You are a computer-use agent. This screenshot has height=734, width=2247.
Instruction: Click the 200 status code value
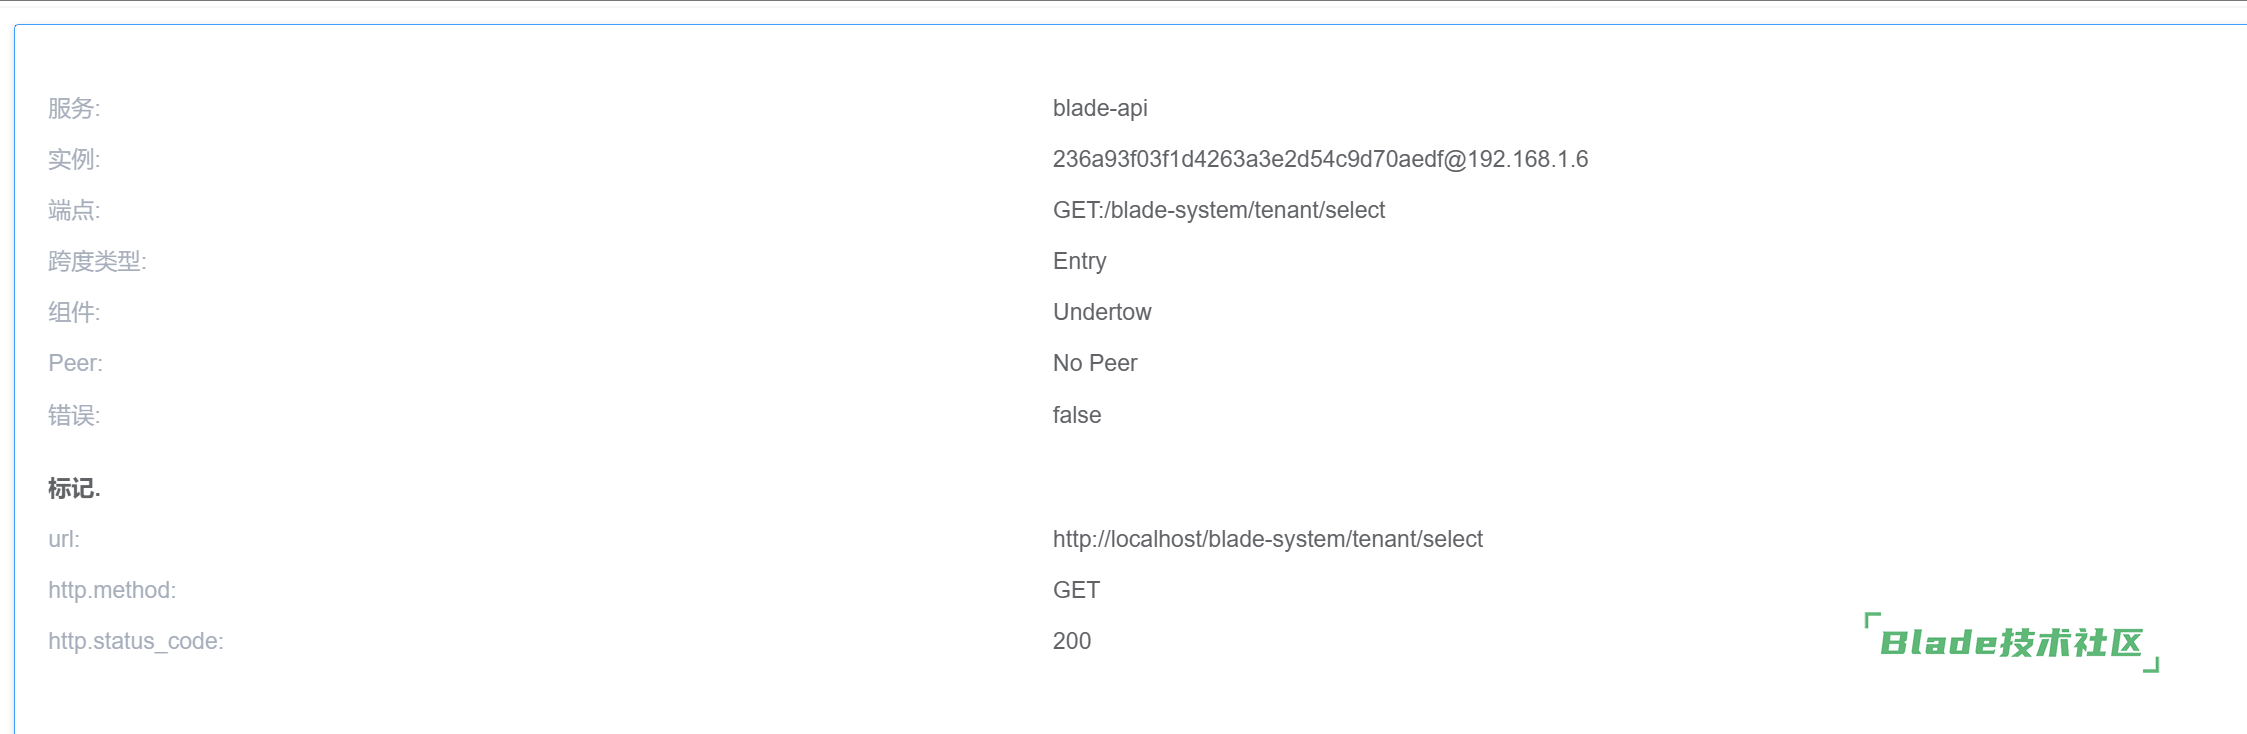pos(1072,641)
